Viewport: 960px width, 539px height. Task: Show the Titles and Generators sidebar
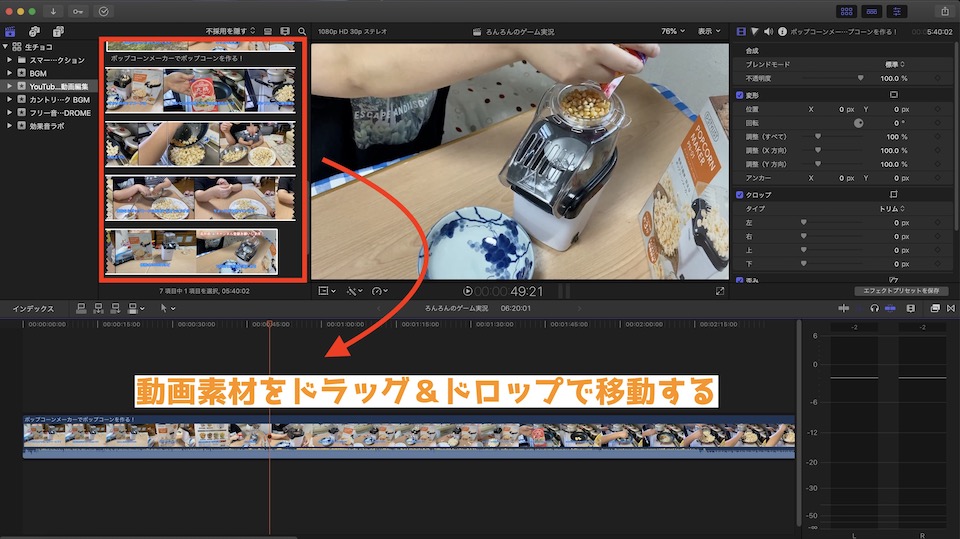[58, 31]
